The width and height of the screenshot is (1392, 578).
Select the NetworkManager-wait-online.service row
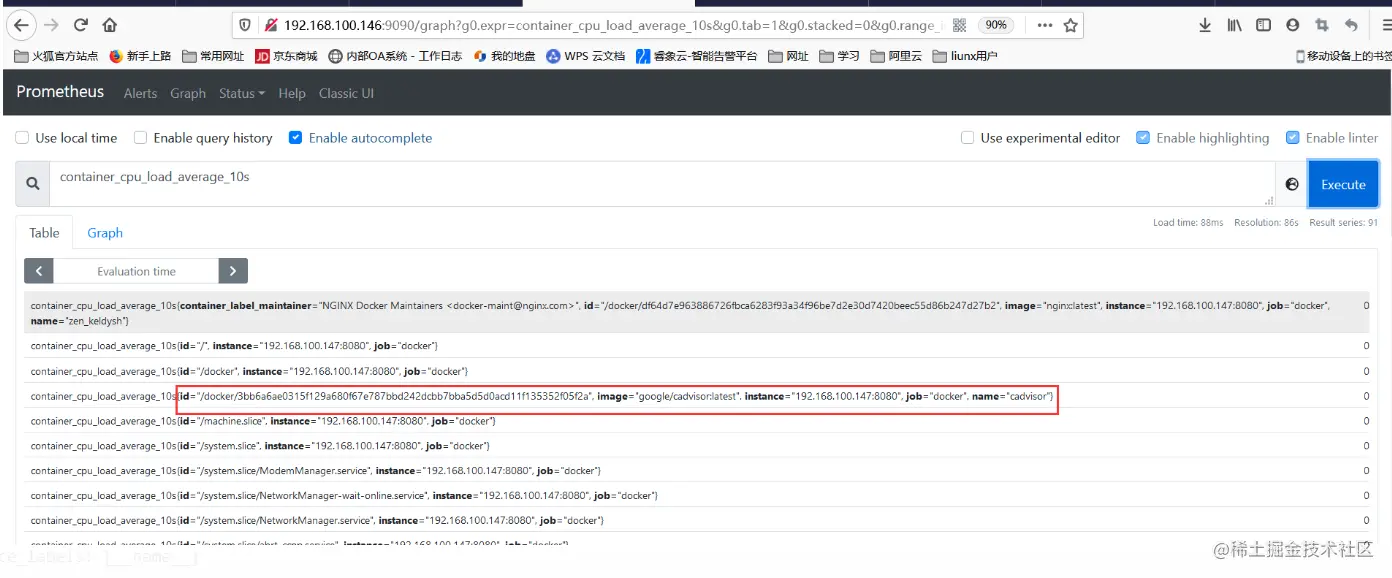[x=696, y=495]
